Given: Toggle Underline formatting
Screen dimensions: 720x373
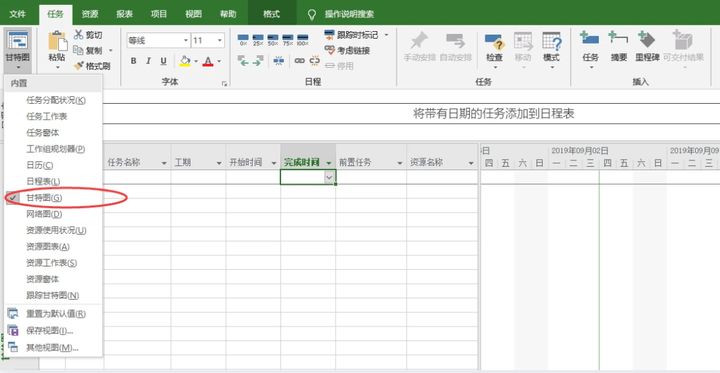Looking at the screenshot, I should pos(163,61).
